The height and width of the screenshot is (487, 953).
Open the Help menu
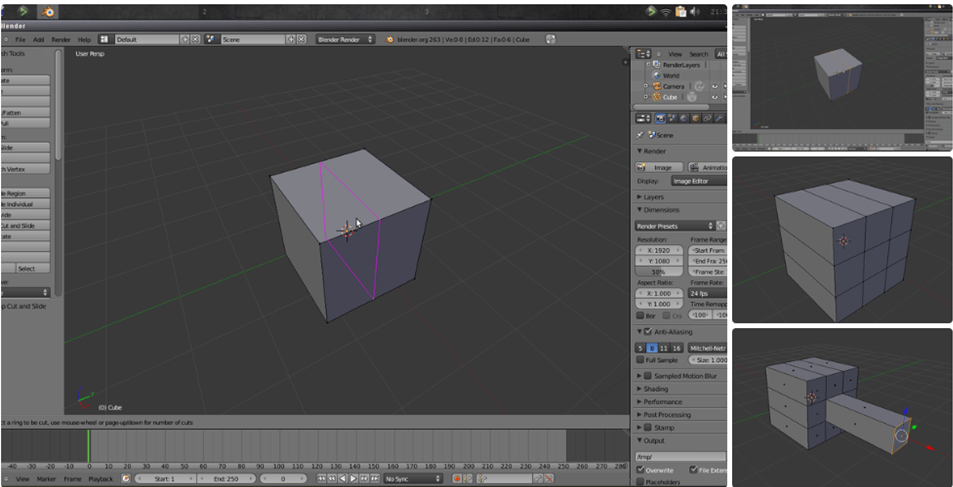click(x=84, y=40)
